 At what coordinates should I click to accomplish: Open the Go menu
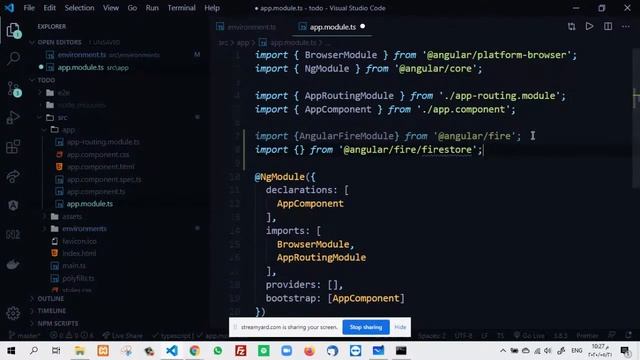[x=132, y=8]
